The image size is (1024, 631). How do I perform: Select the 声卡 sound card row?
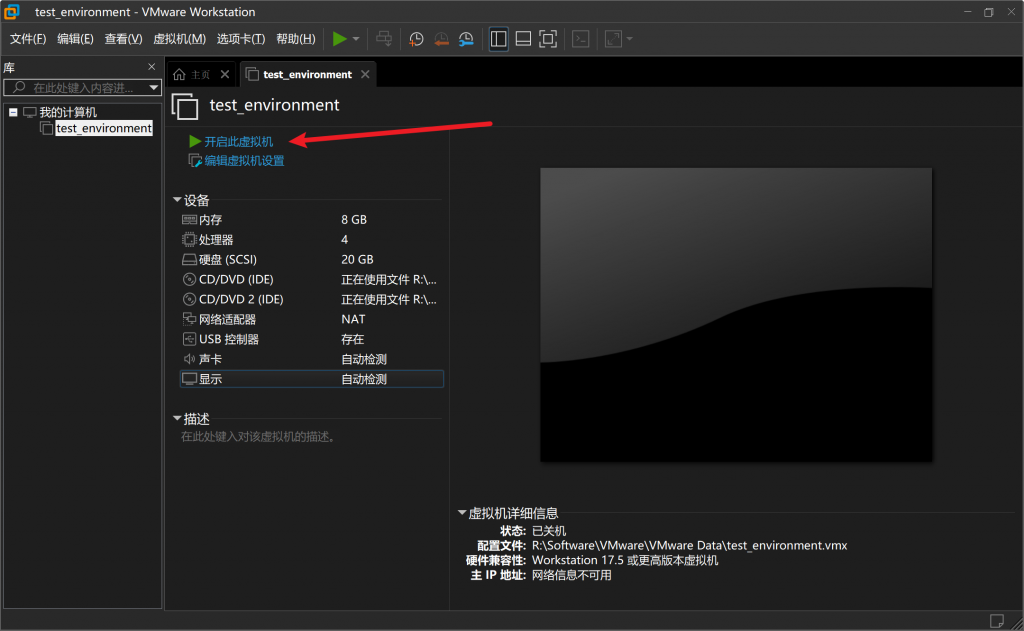312,359
